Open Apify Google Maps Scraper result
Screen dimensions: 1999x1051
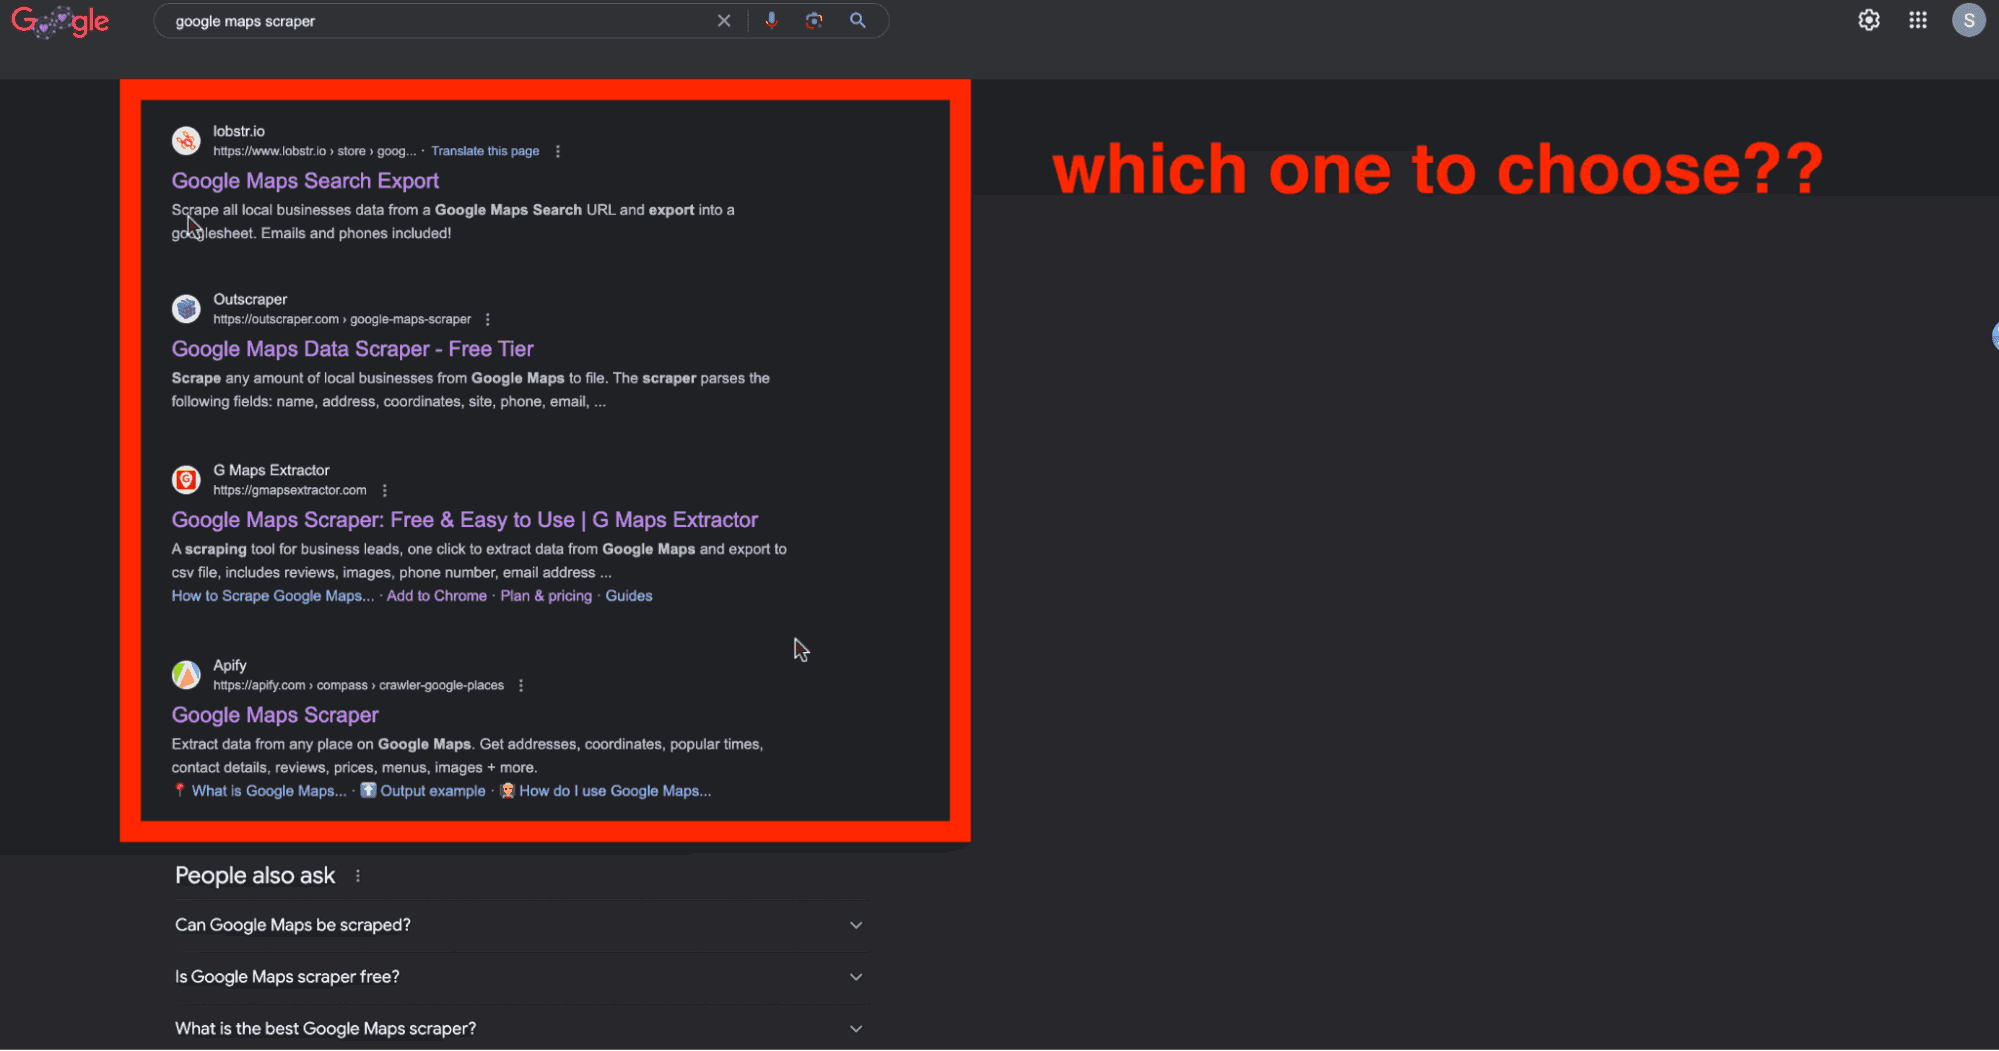[275, 715]
